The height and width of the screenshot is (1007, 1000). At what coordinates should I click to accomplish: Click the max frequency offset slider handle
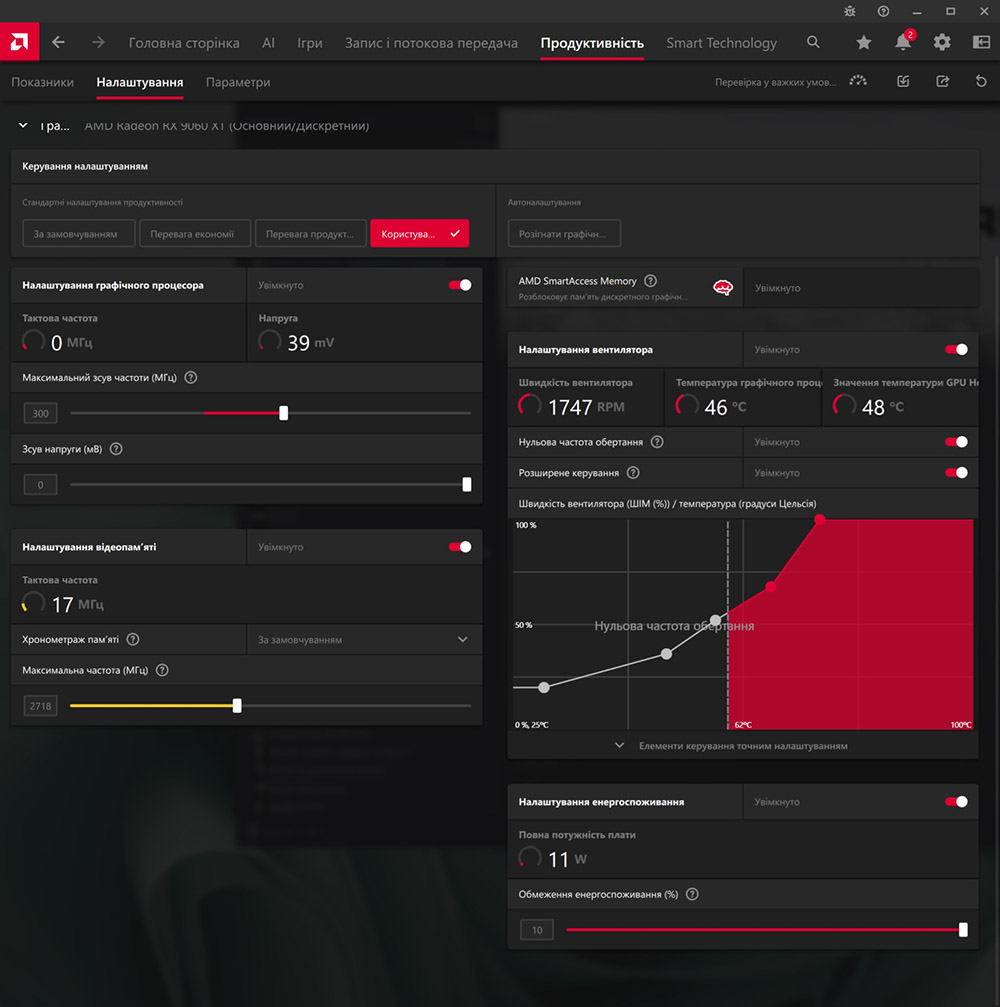(x=283, y=413)
